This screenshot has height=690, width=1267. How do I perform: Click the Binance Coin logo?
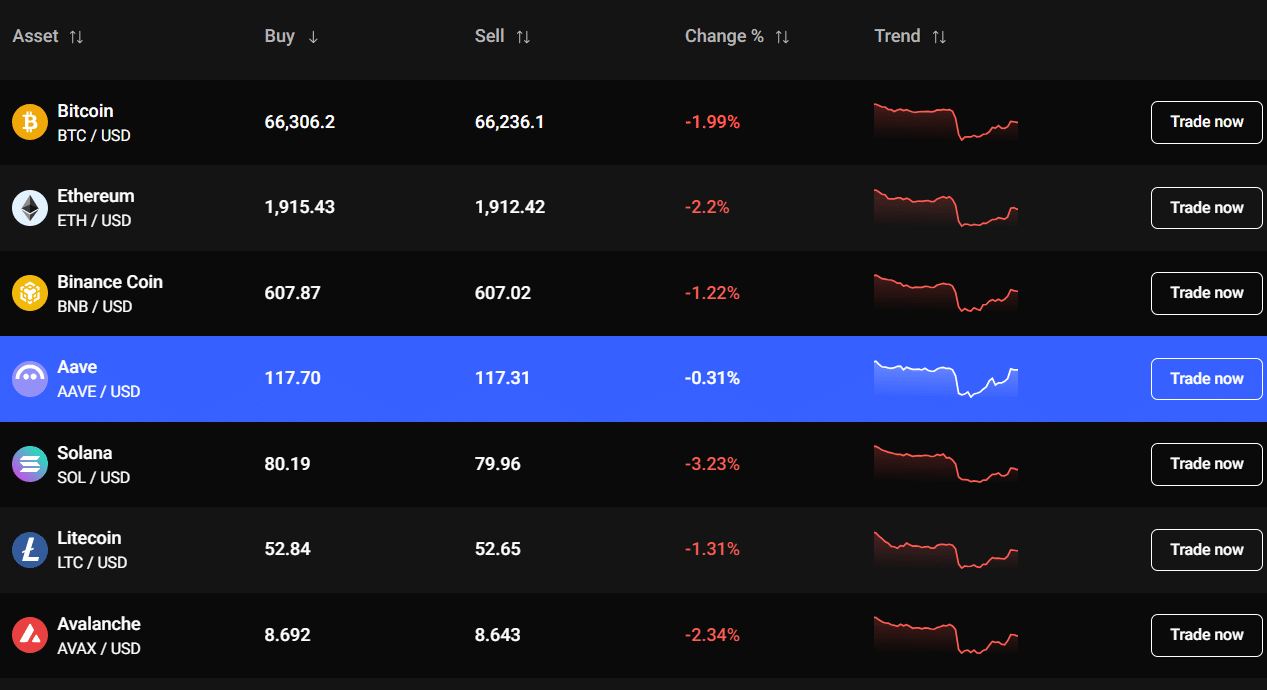point(29,293)
